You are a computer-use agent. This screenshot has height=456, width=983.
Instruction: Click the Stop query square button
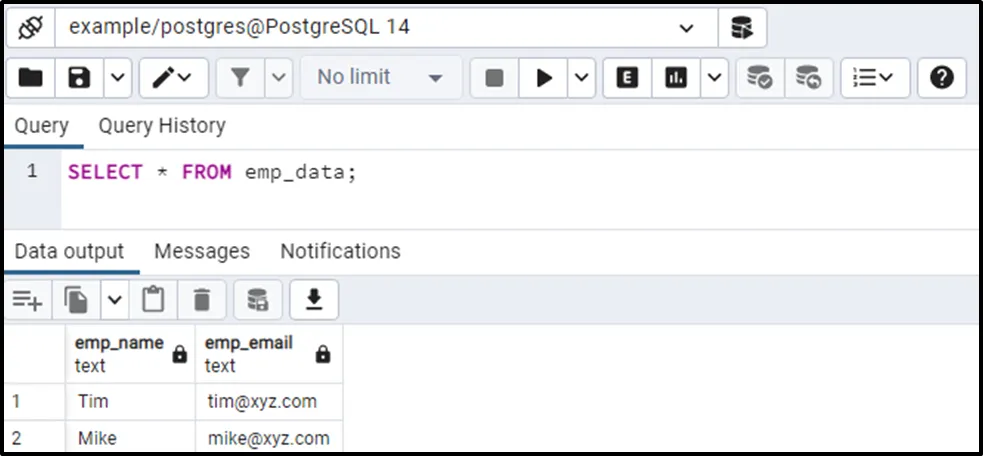pos(494,77)
